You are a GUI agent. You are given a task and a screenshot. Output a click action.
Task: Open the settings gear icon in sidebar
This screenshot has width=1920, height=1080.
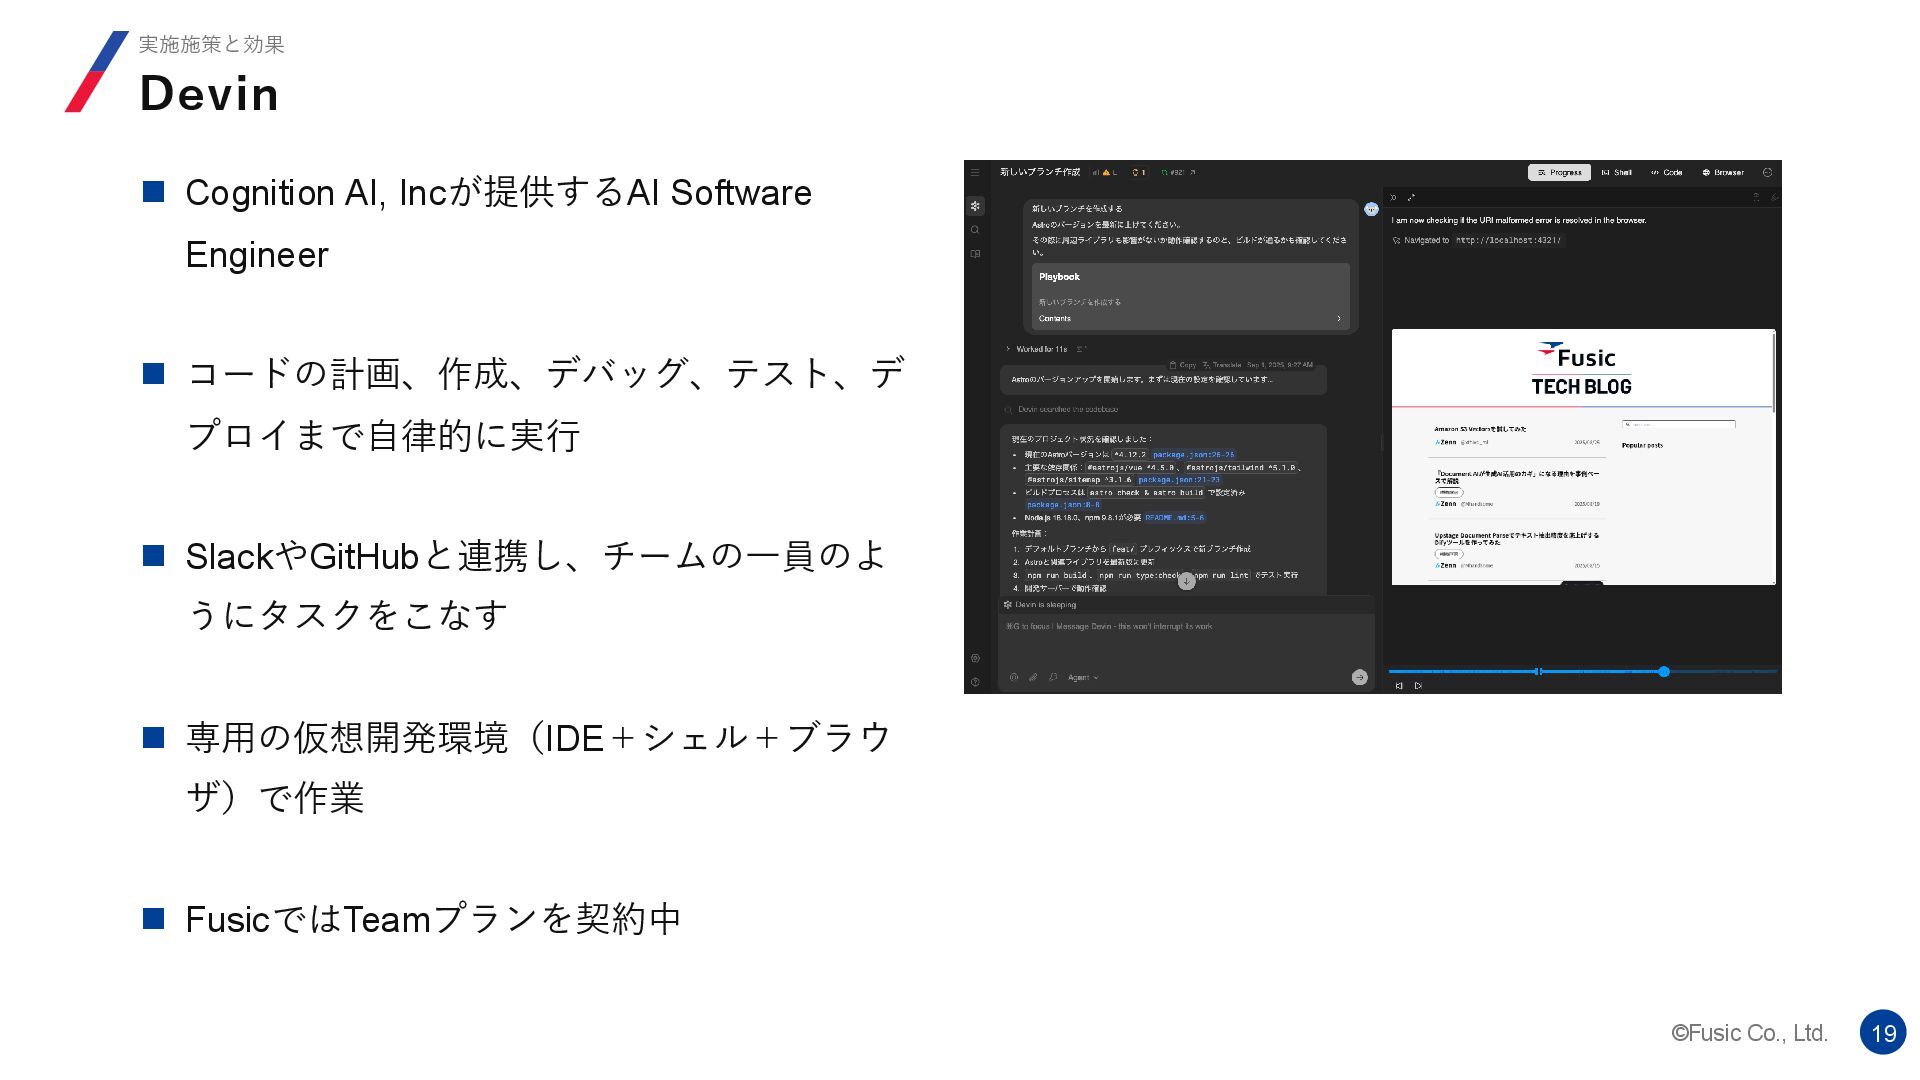pos(975,658)
